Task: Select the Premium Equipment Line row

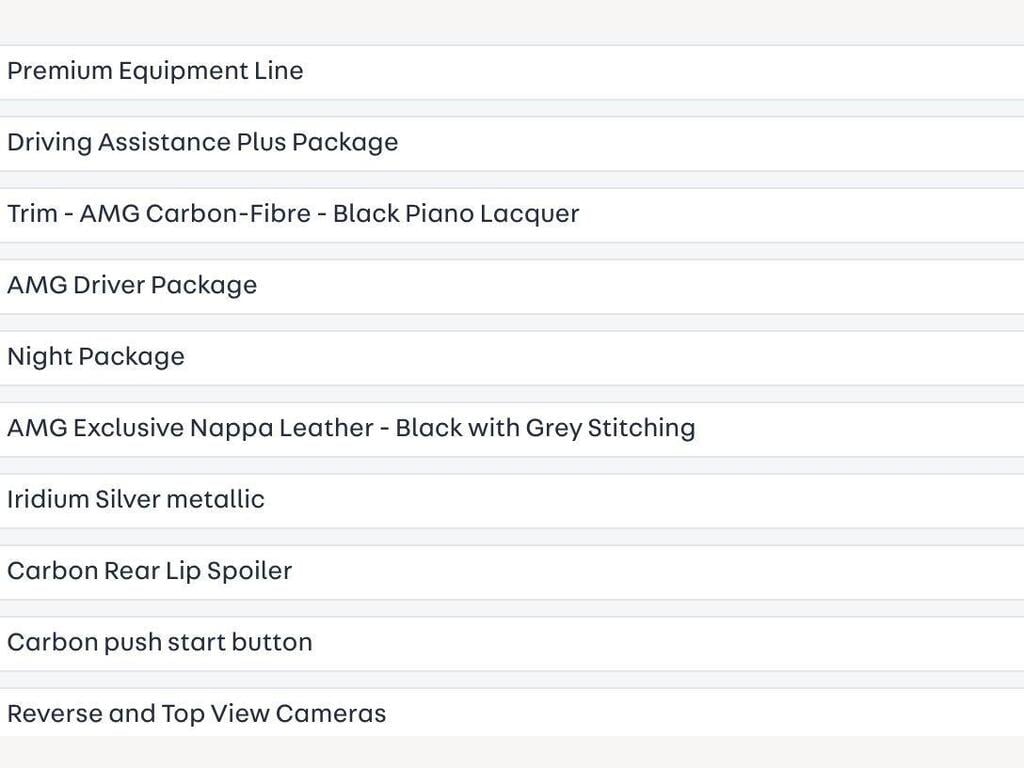Action: click(512, 72)
